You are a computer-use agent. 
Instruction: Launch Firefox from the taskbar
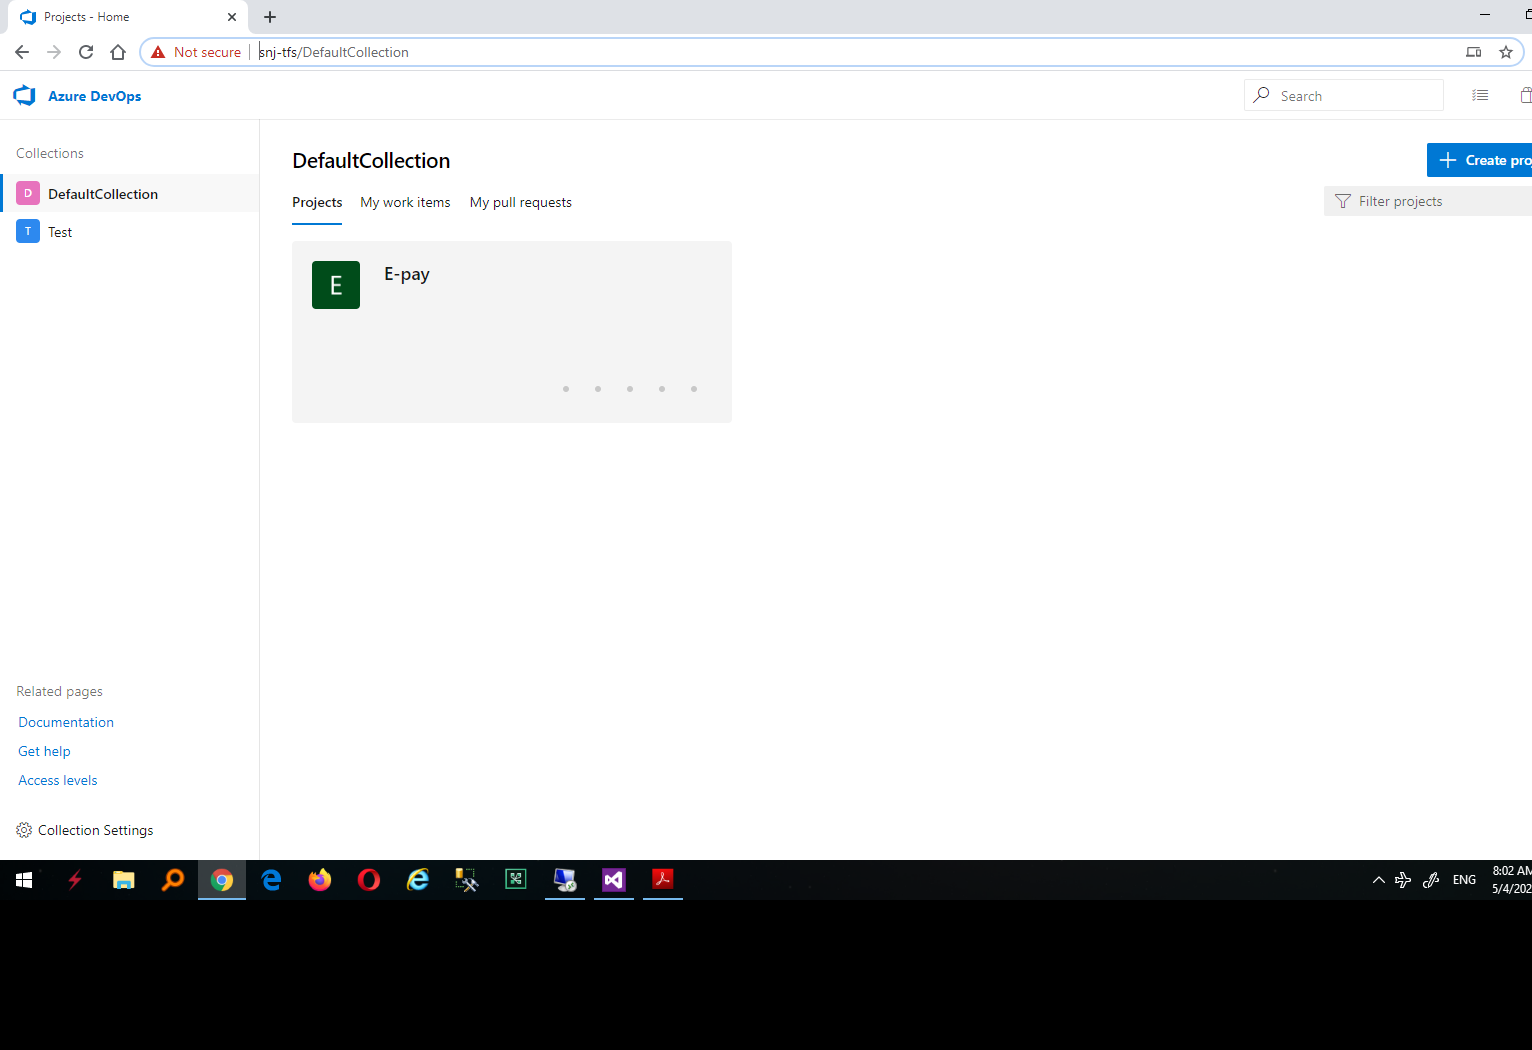320,880
